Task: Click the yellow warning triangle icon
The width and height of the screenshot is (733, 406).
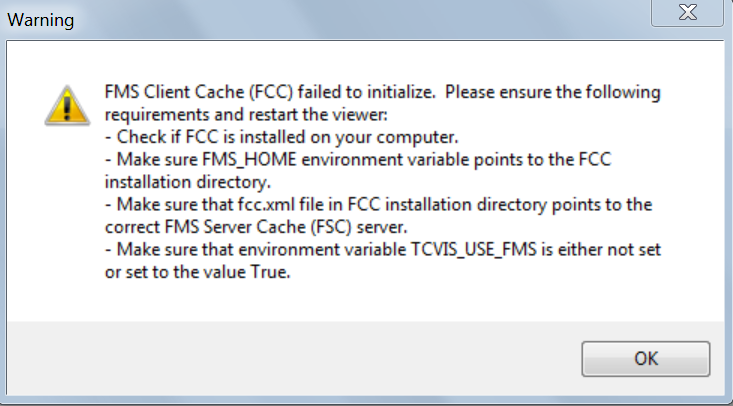Action: point(67,106)
